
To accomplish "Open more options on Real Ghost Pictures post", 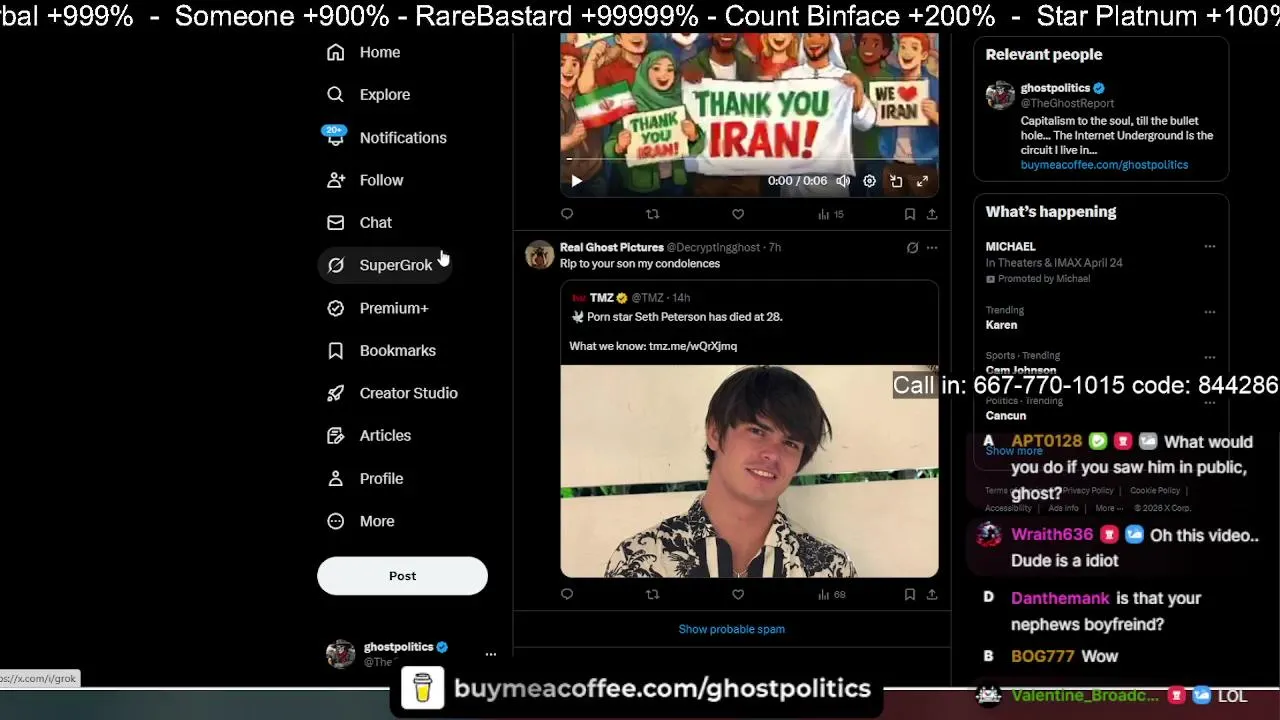I will pyautogui.click(x=932, y=247).
